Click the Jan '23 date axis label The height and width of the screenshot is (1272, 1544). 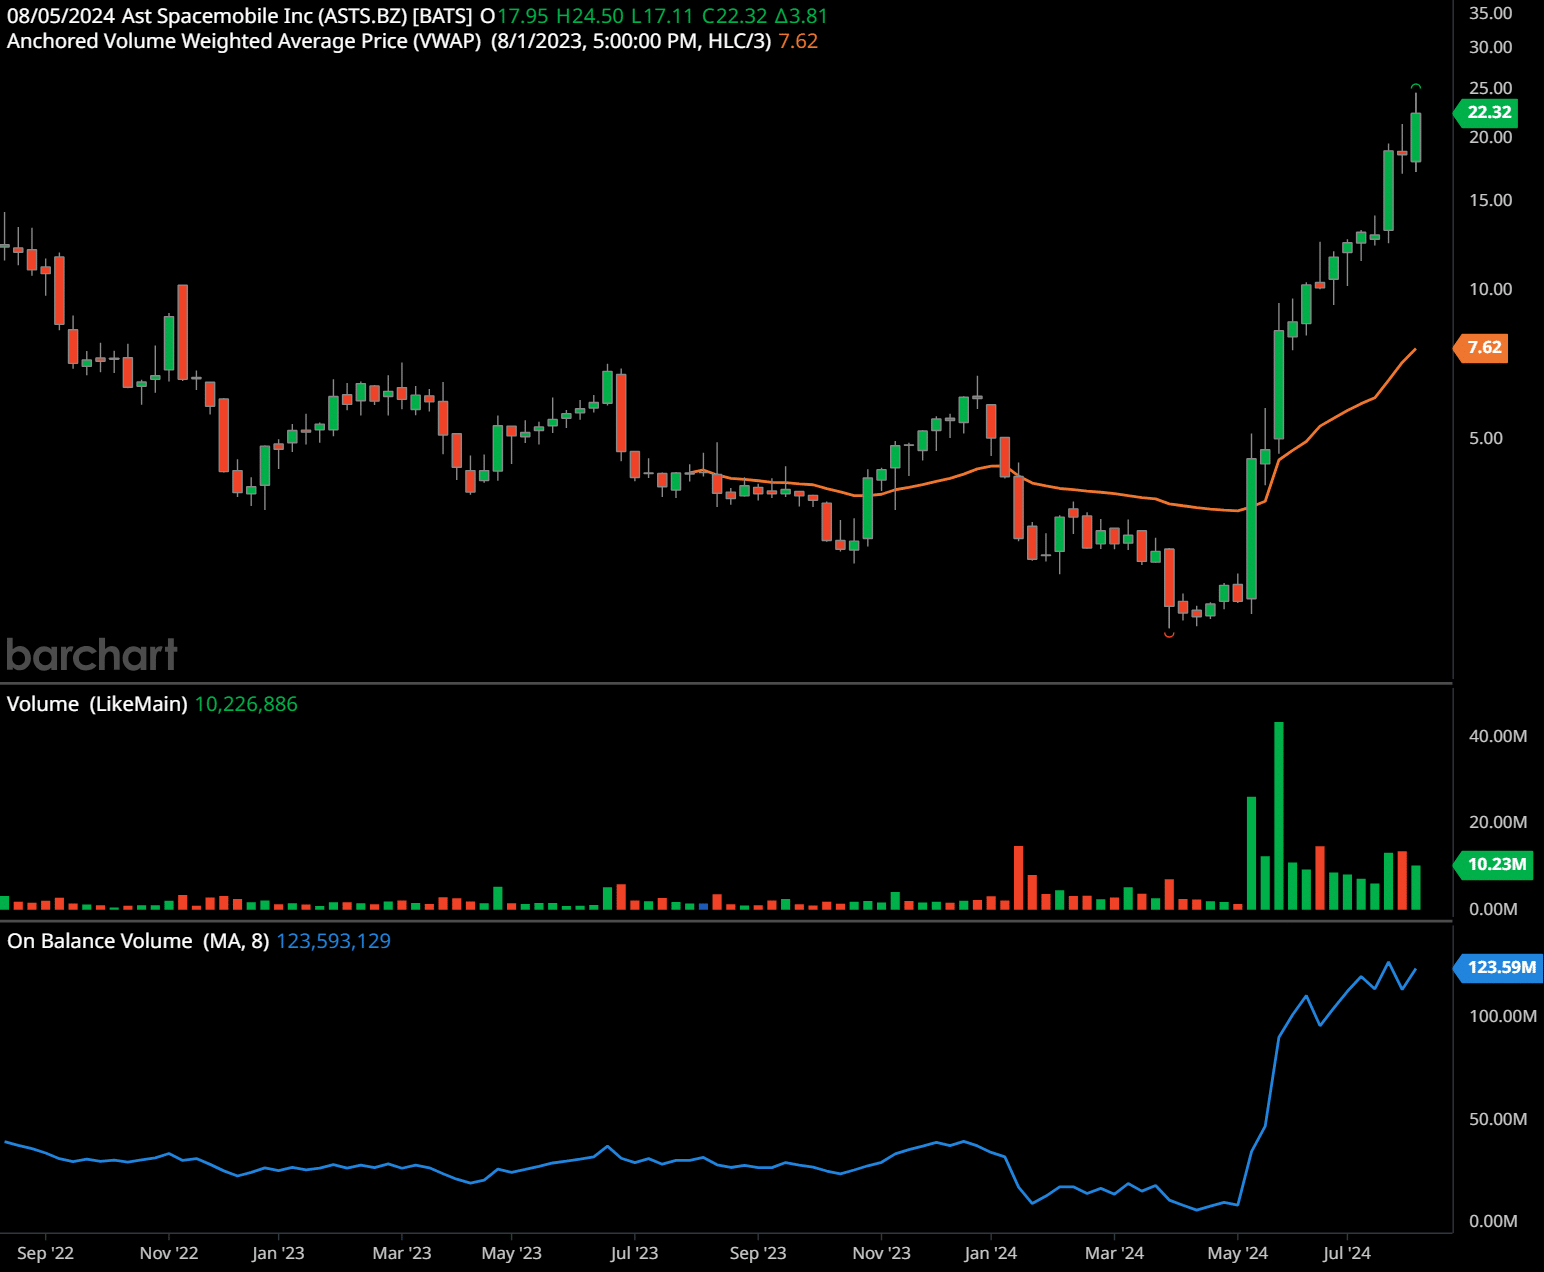point(278,1253)
